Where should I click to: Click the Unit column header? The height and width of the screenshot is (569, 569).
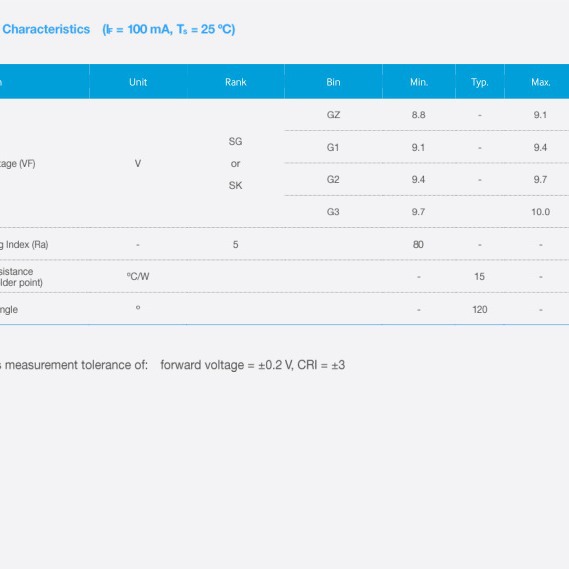(138, 82)
